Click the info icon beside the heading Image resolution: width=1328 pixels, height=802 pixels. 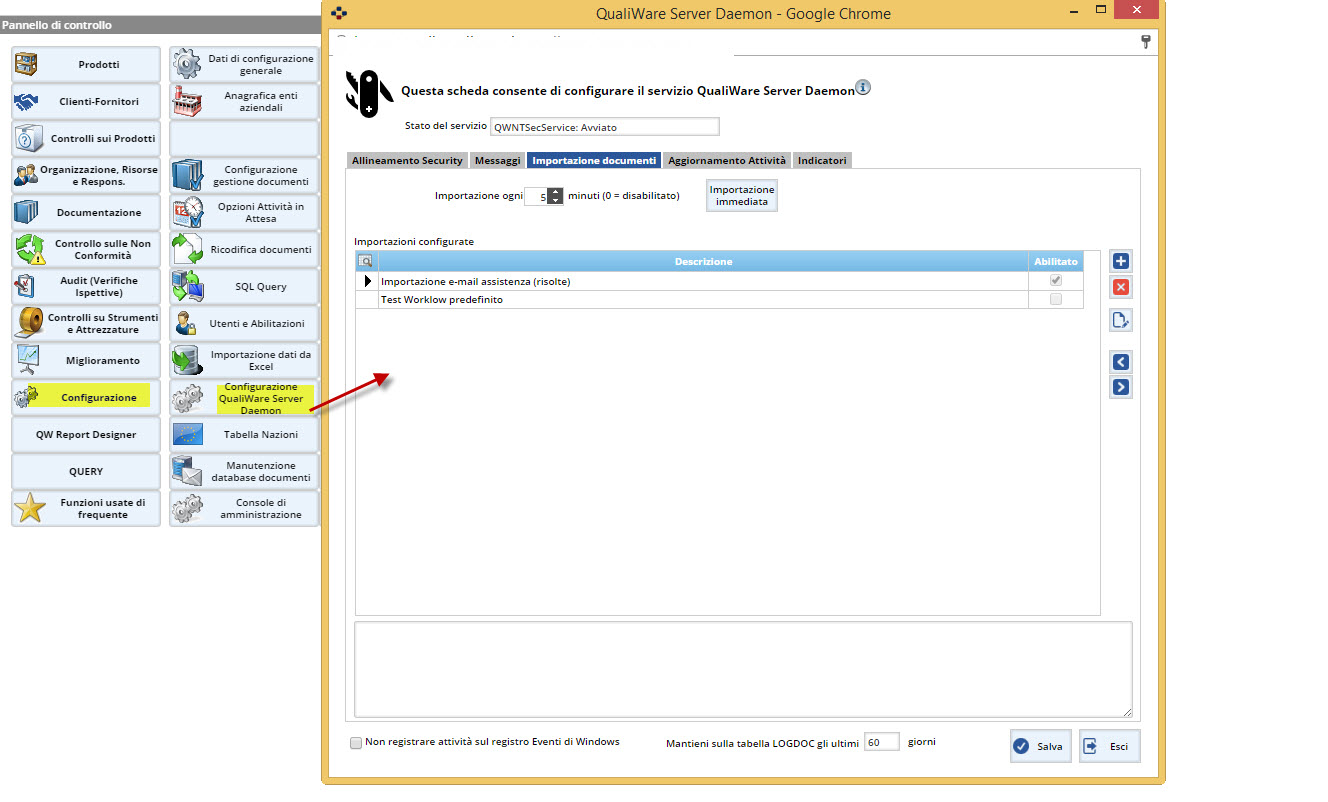863,88
